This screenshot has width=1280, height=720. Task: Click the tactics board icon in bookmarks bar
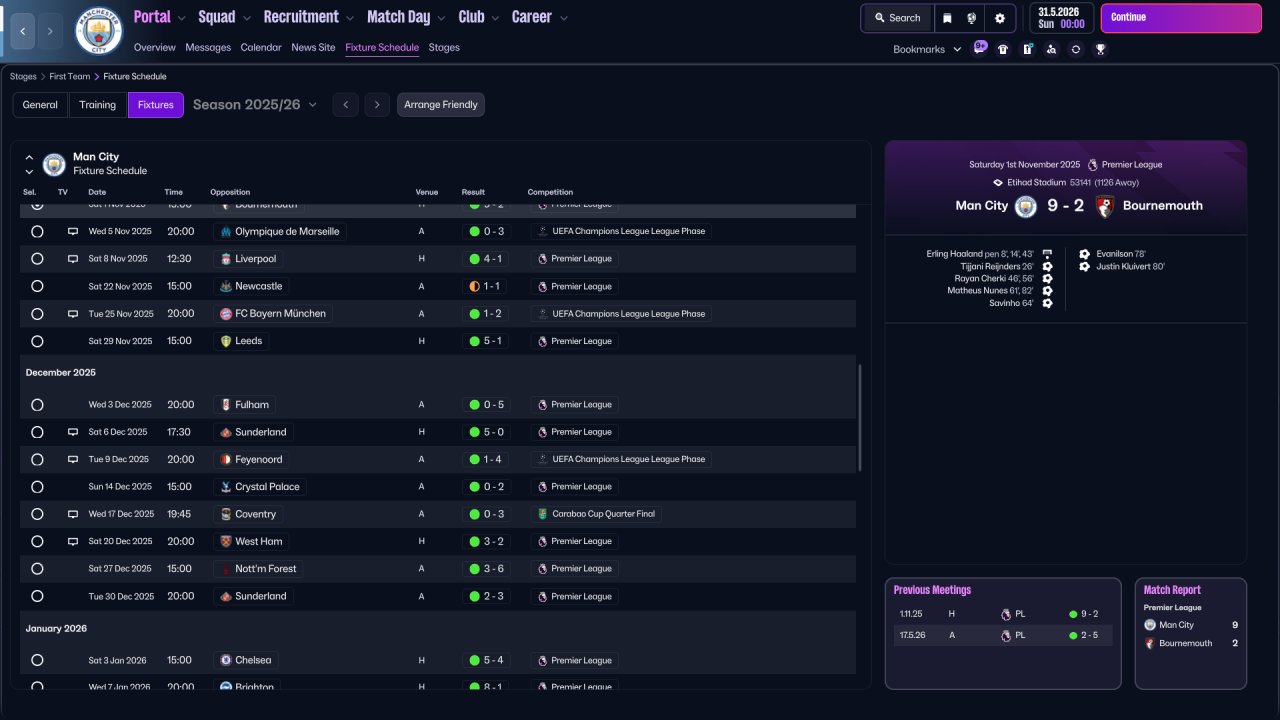tap(1027, 49)
